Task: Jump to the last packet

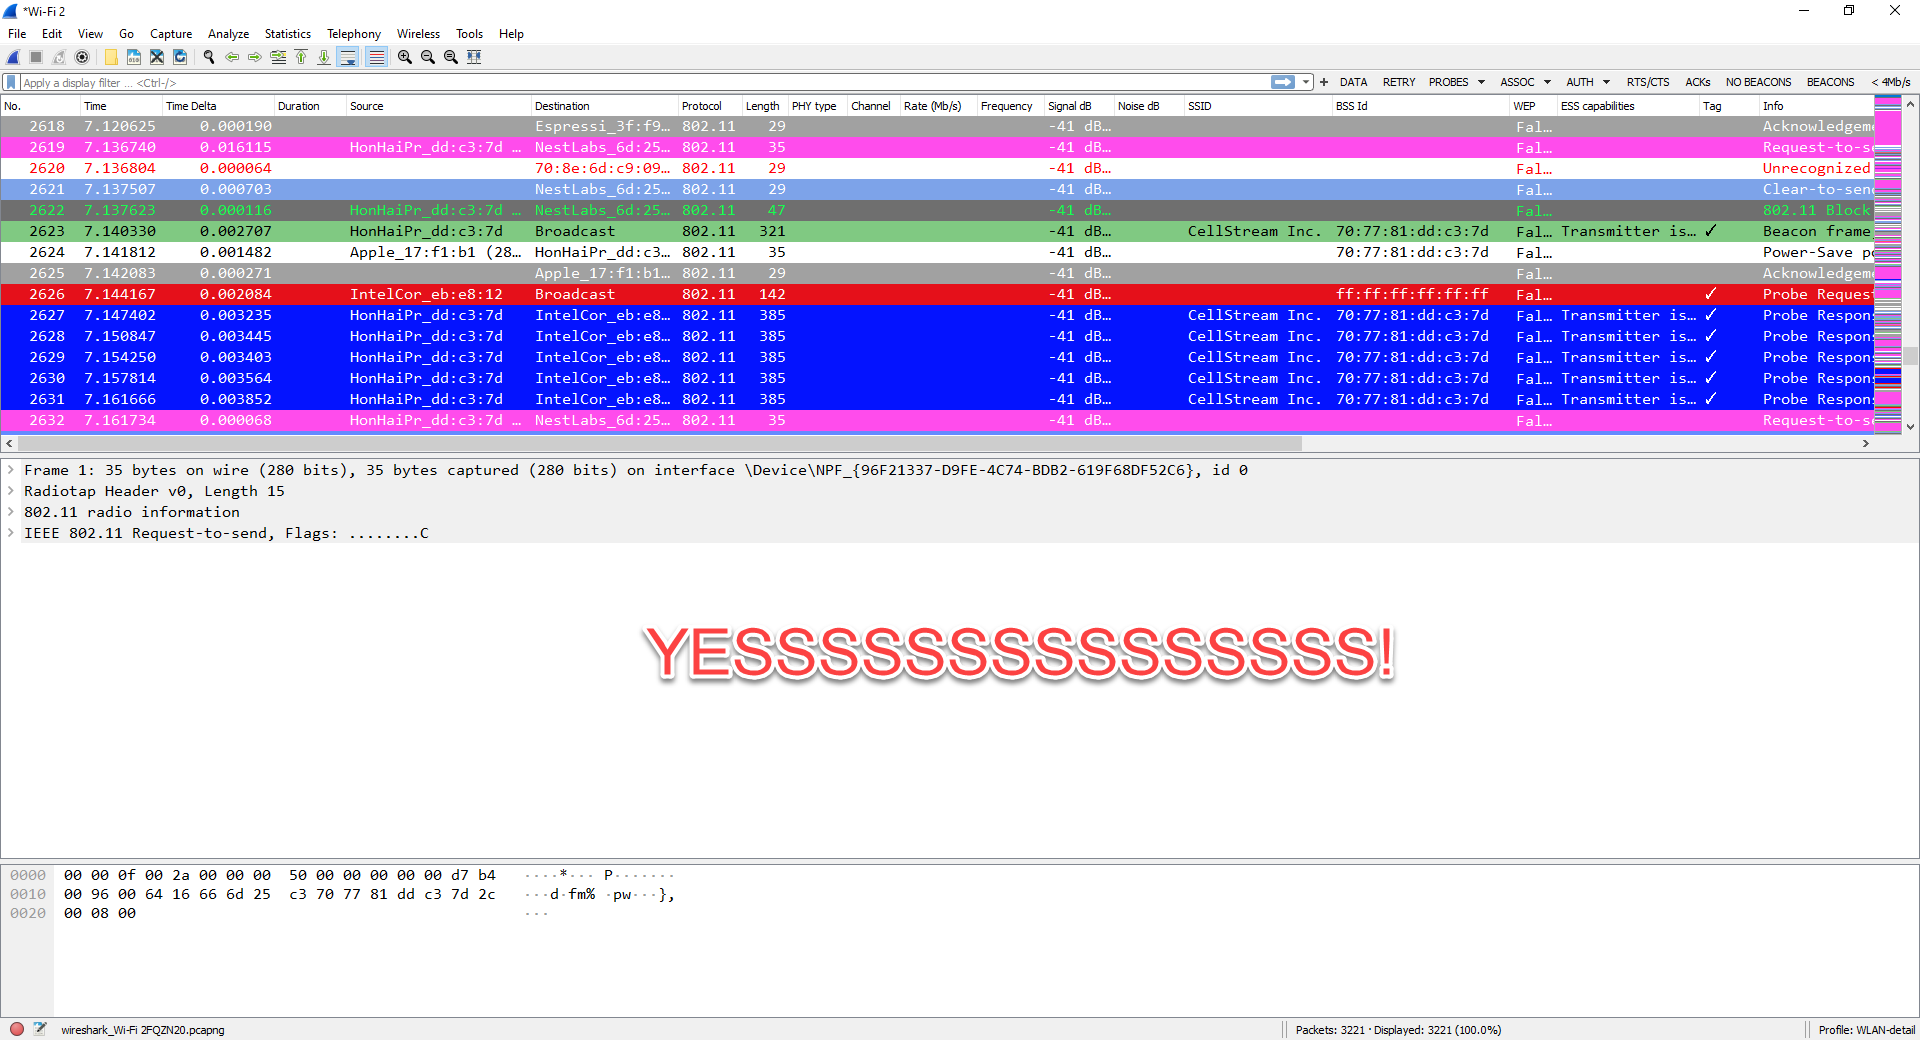Action: pos(324,57)
